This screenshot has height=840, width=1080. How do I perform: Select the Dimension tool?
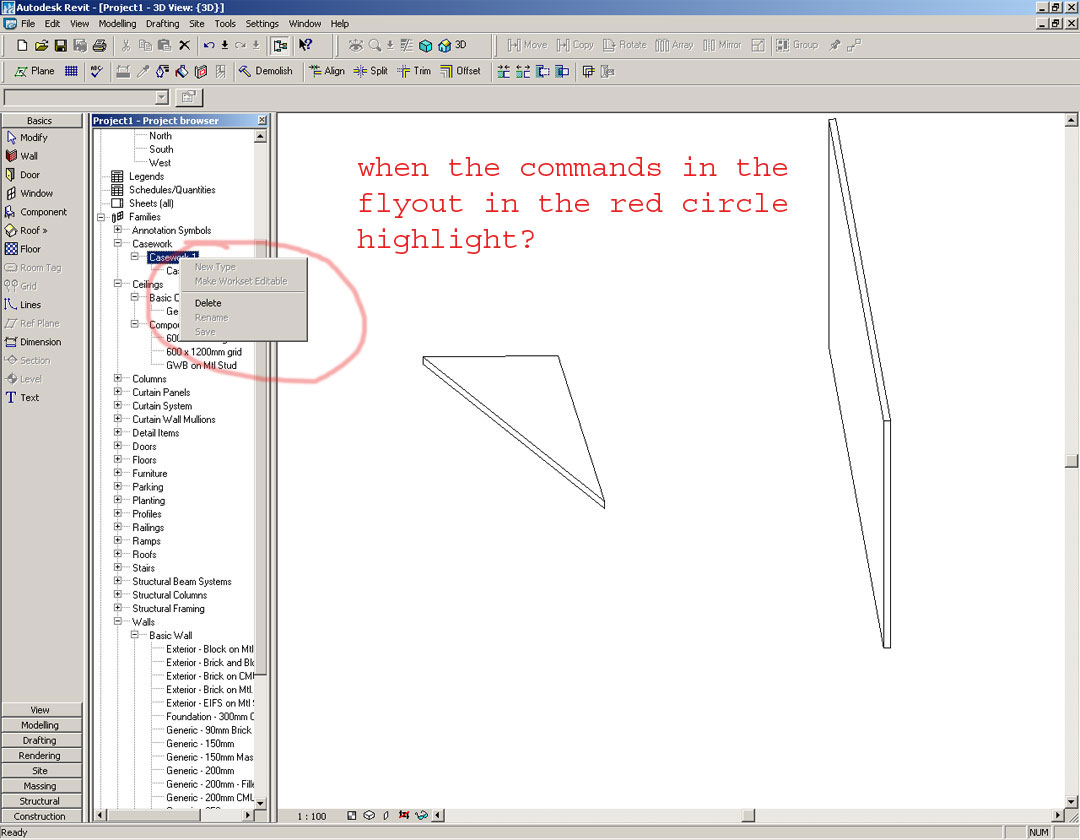33,342
